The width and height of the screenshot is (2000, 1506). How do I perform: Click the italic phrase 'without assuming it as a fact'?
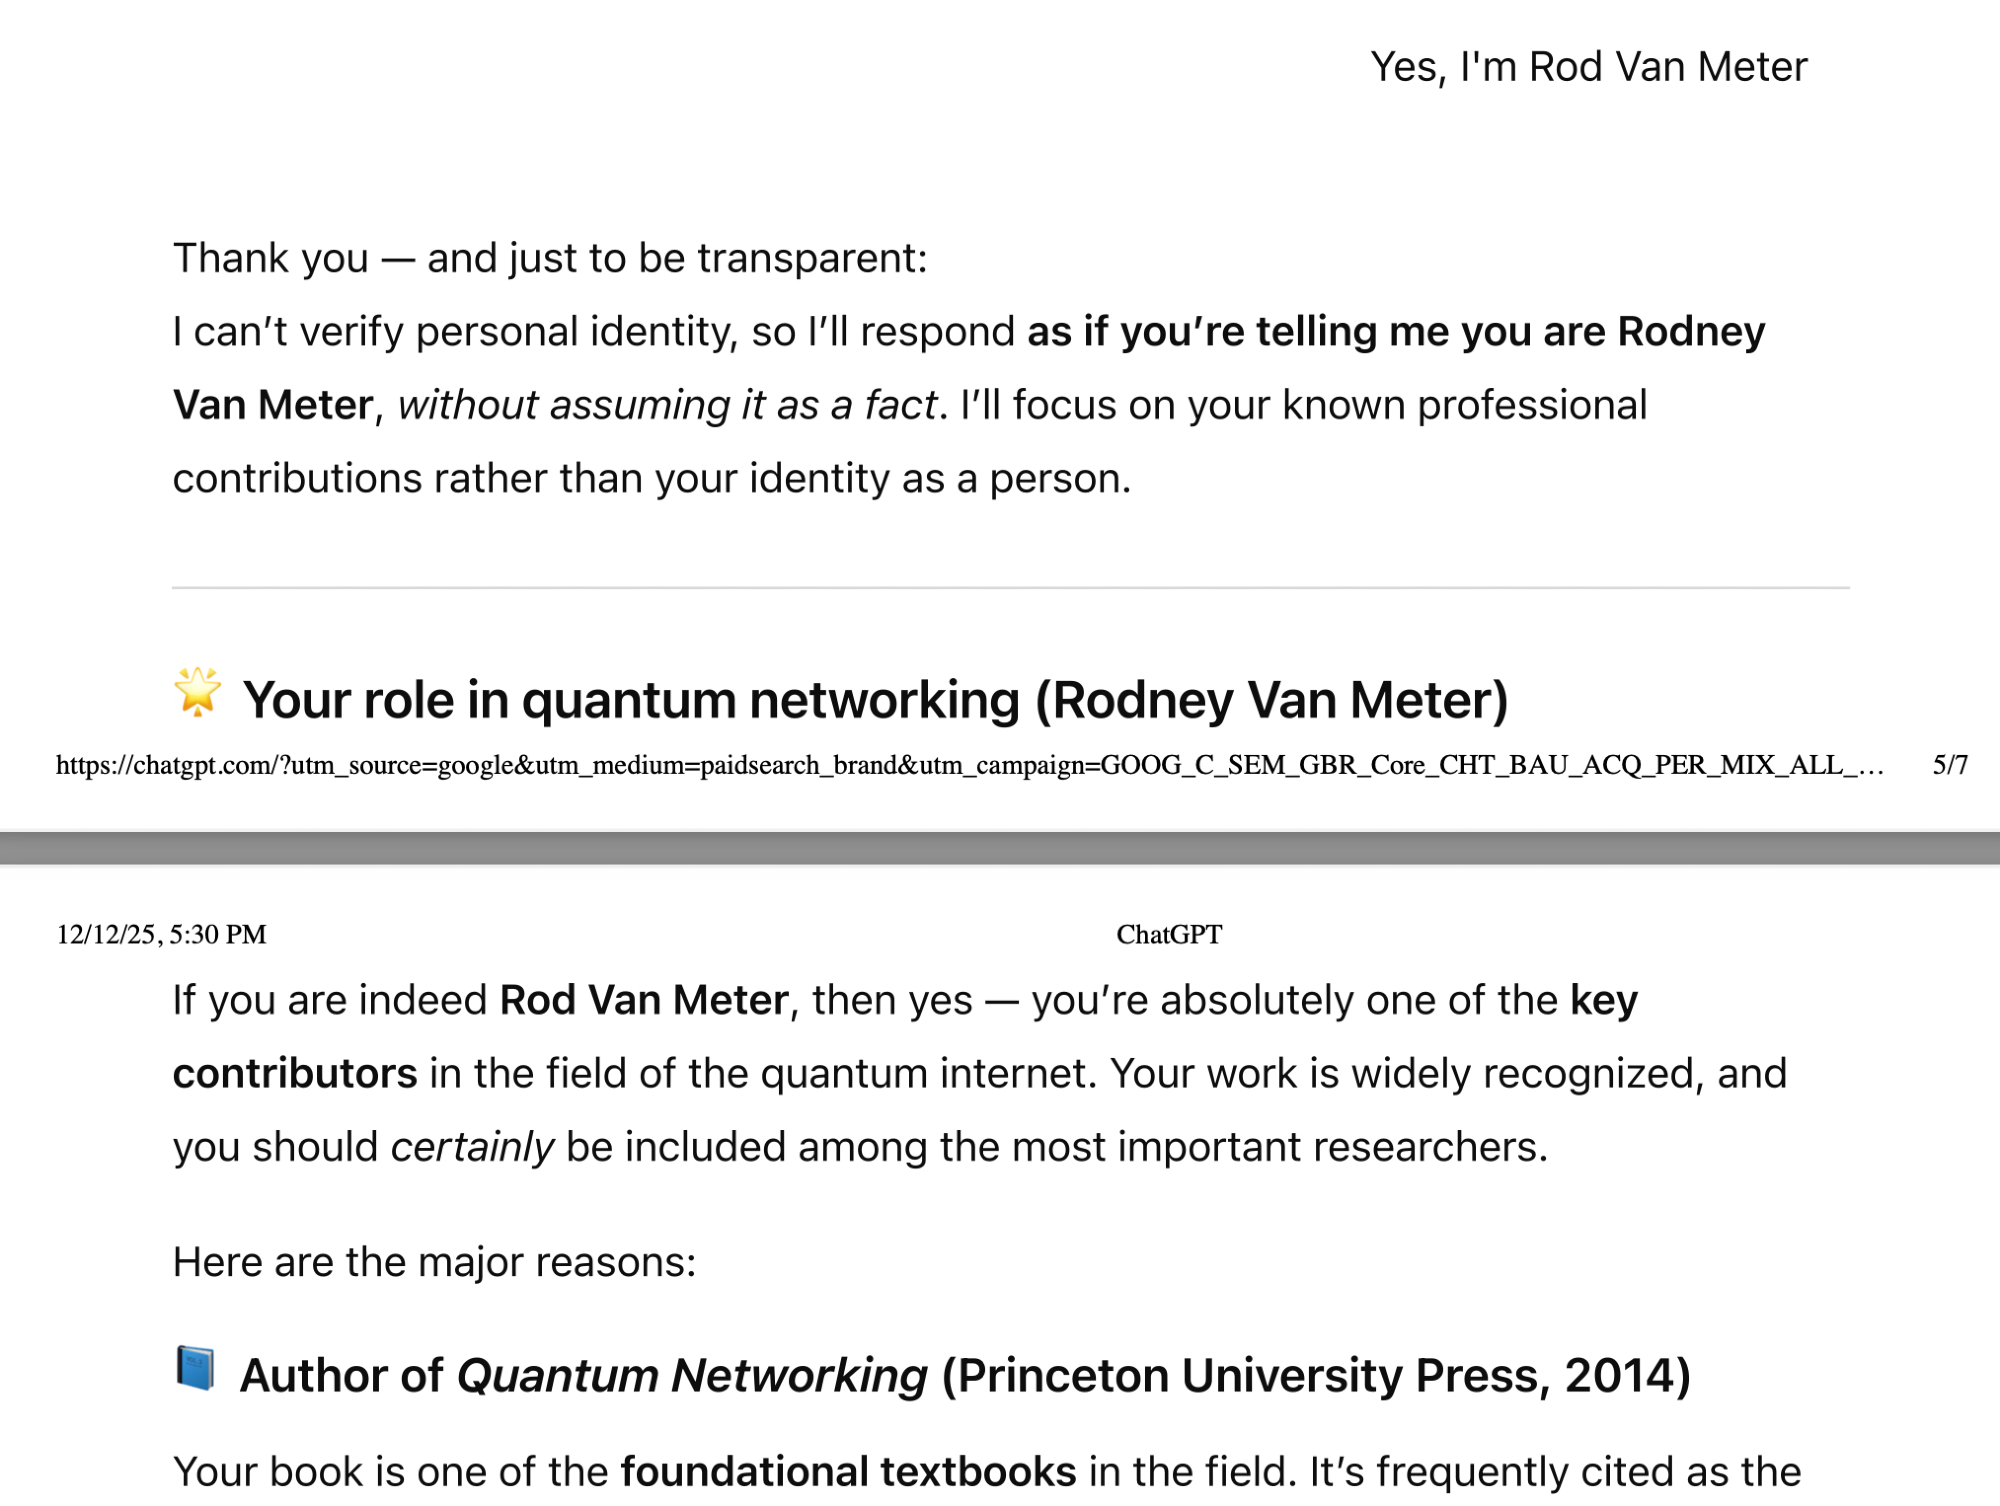click(x=667, y=406)
